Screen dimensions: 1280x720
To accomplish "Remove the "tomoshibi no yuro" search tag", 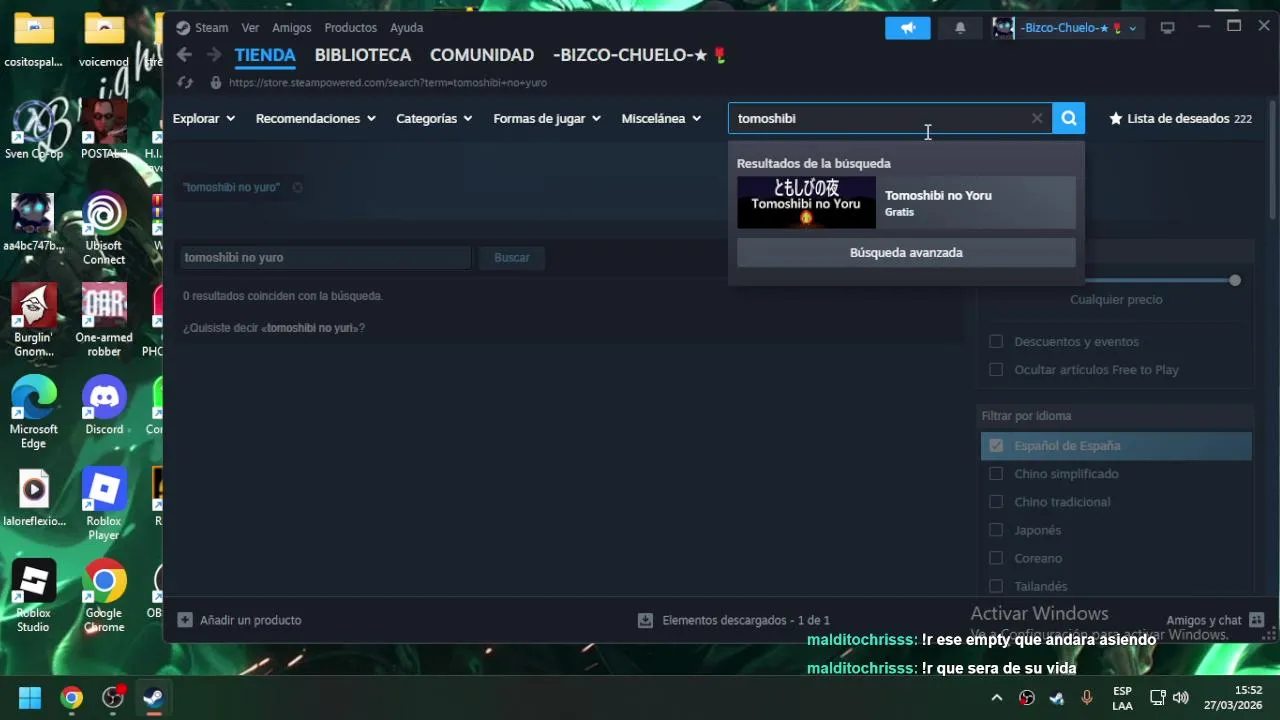I will 297,187.
